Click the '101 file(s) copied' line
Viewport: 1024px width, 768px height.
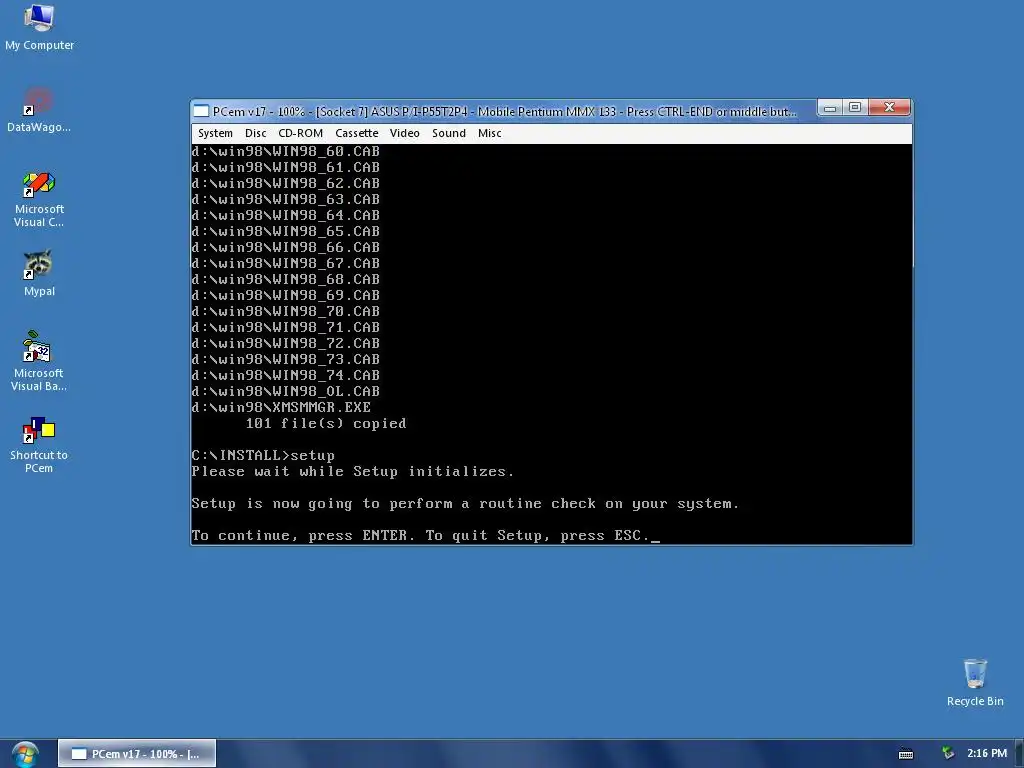325,423
